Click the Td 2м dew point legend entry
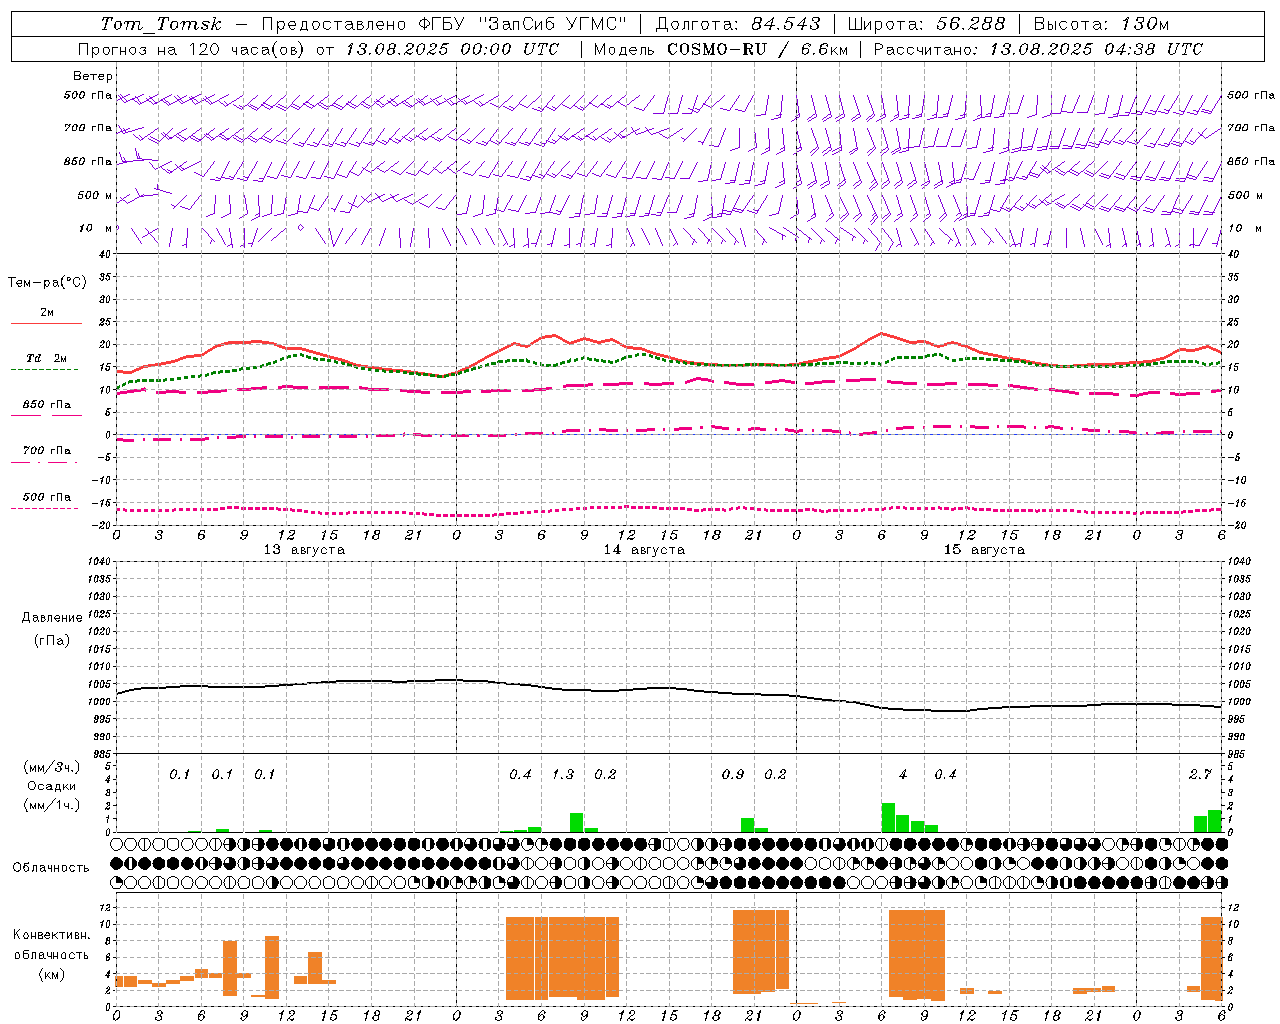This screenshot has height=1024, width=1280. pos(46,358)
